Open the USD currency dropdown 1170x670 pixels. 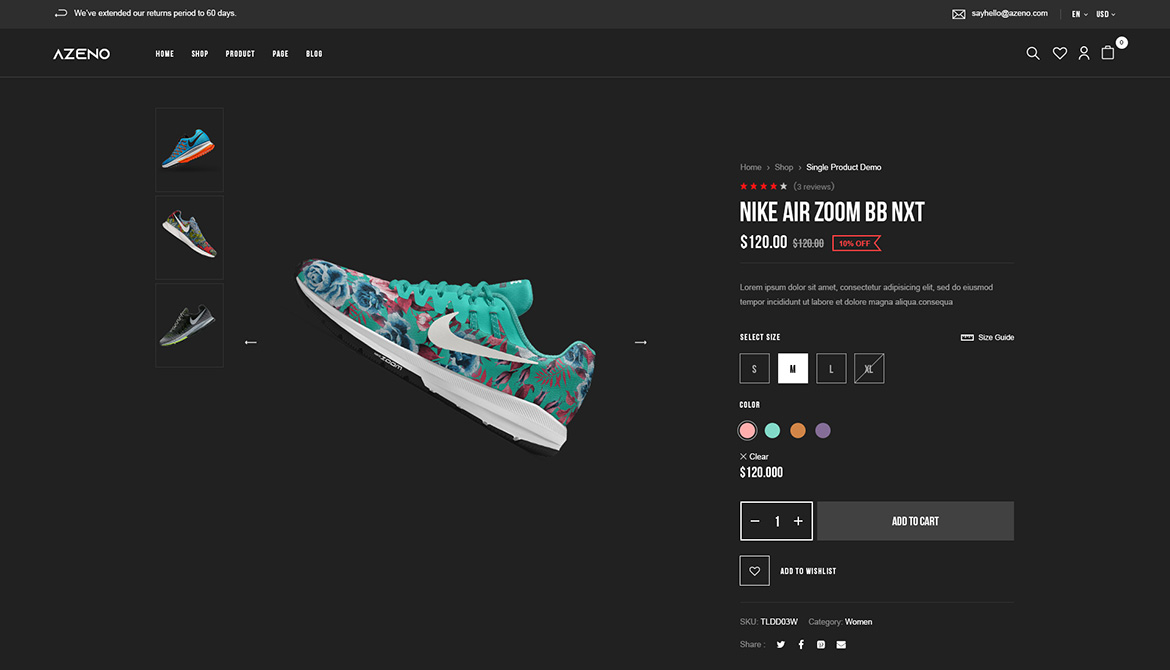click(x=1106, y=14)
